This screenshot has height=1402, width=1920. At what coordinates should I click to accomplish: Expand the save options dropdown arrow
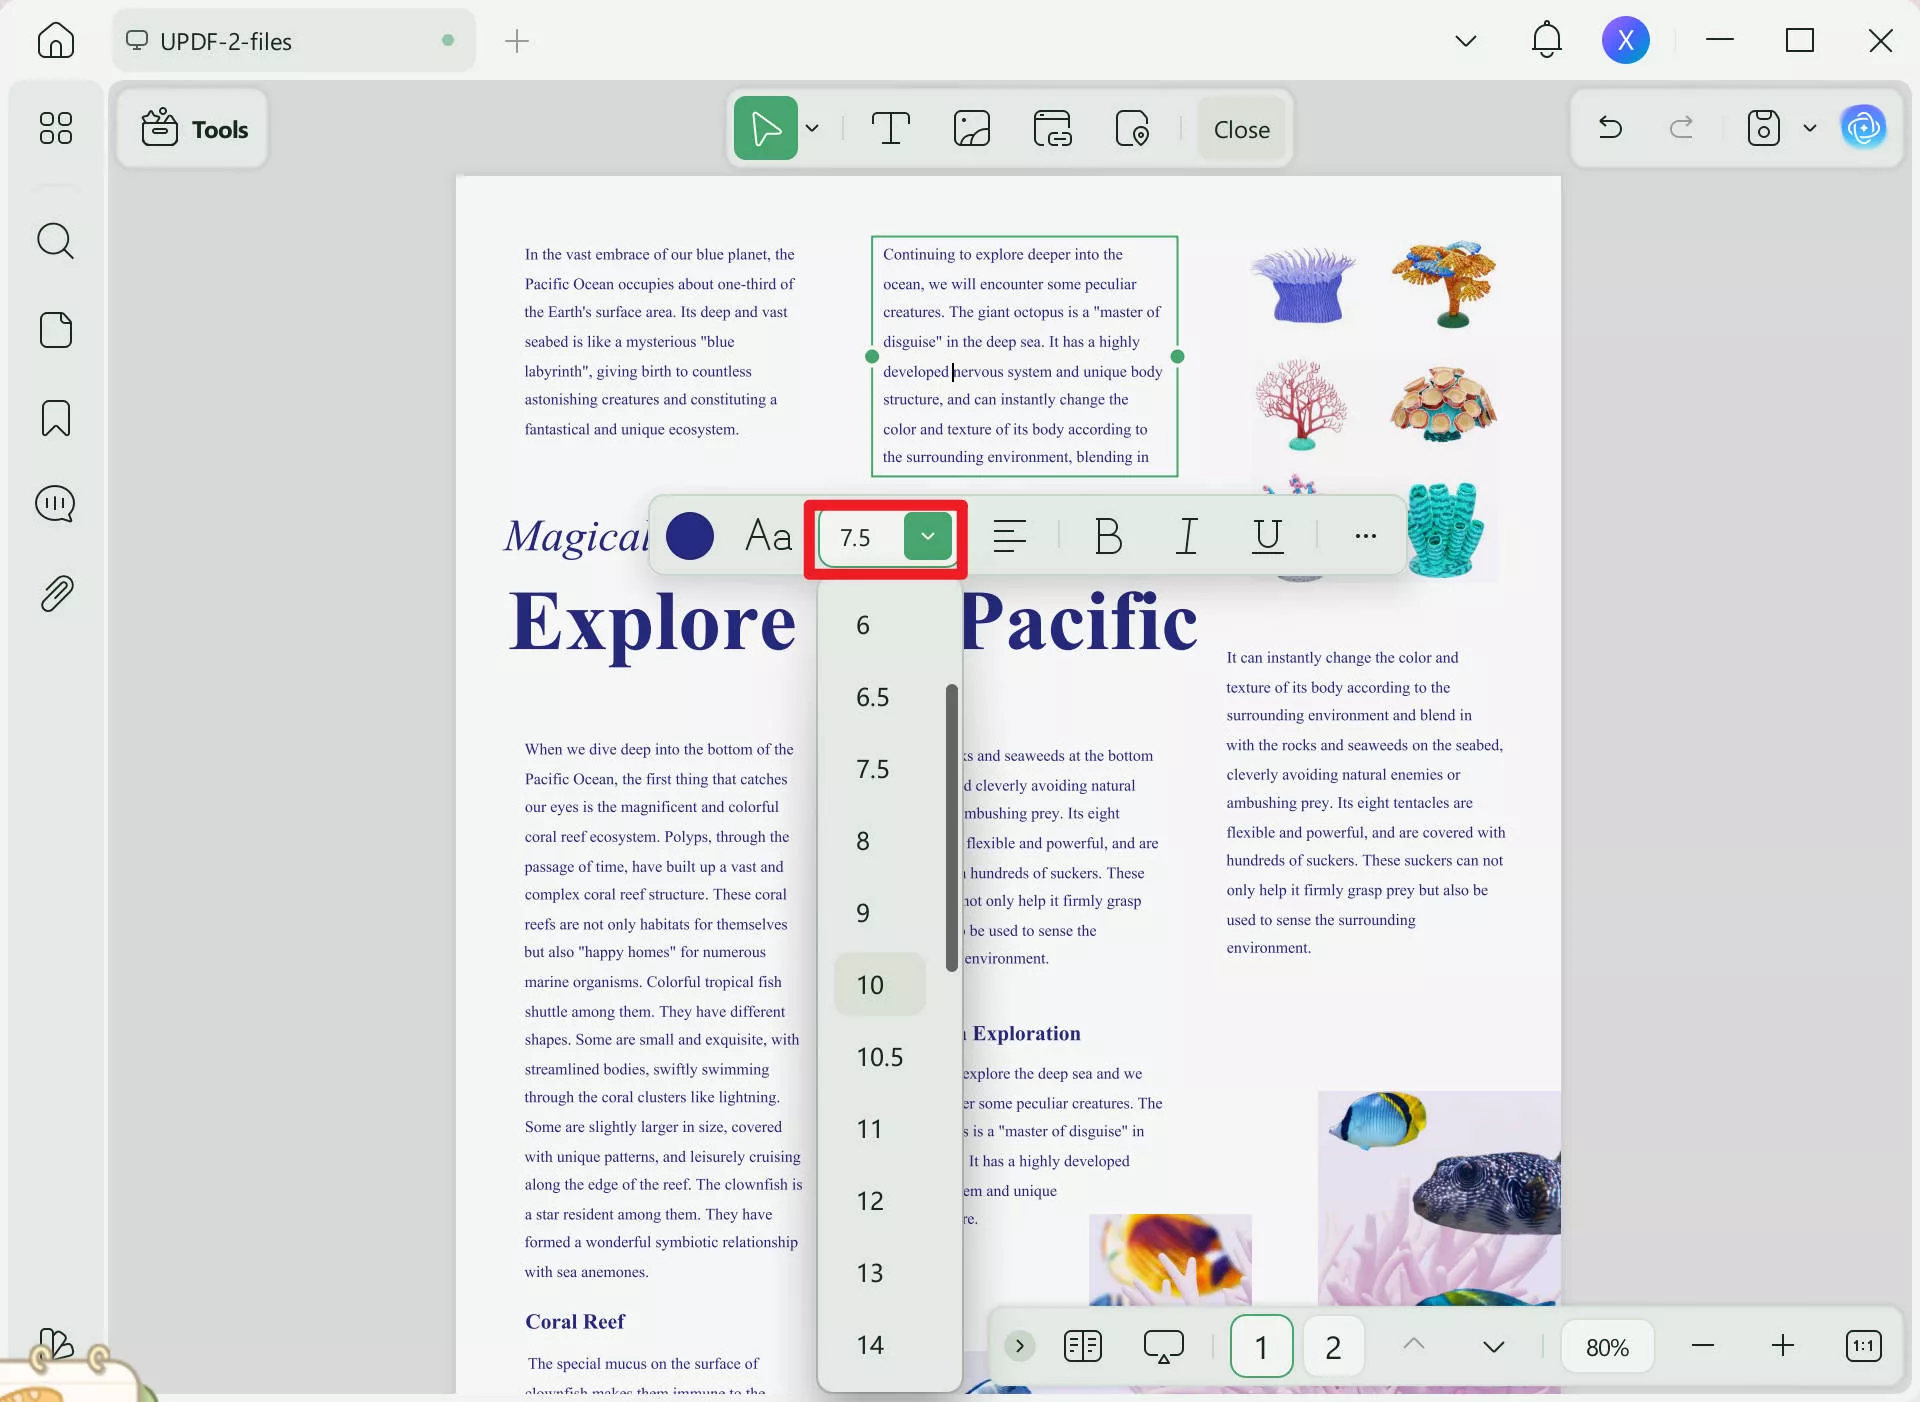1809,128
